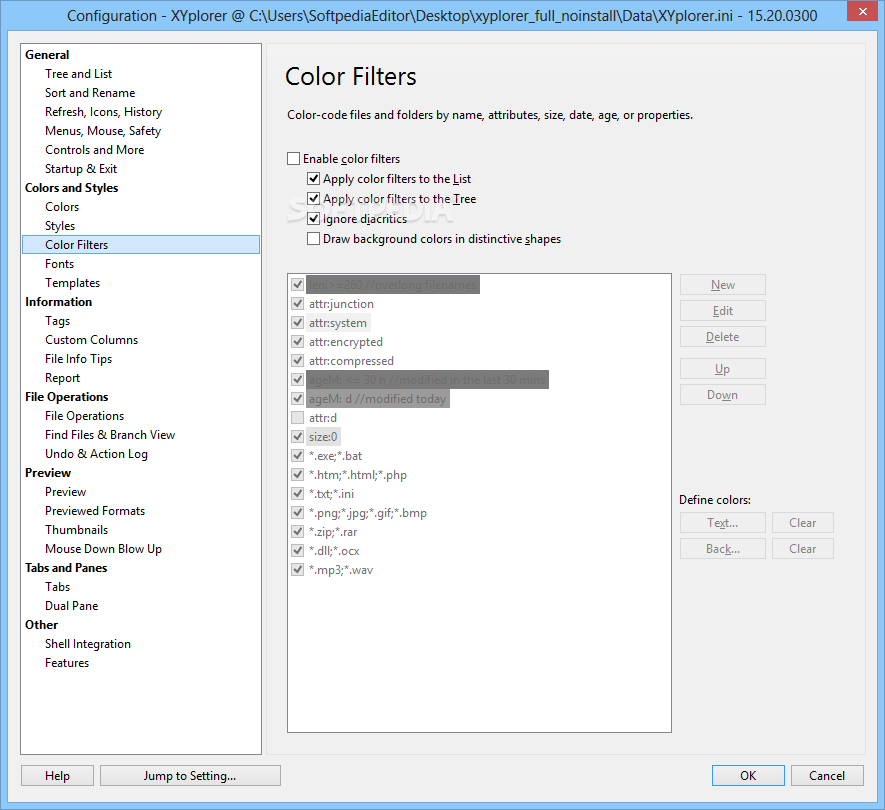Open Help for configuration
The image size is (885, 810).
point(58,776)
